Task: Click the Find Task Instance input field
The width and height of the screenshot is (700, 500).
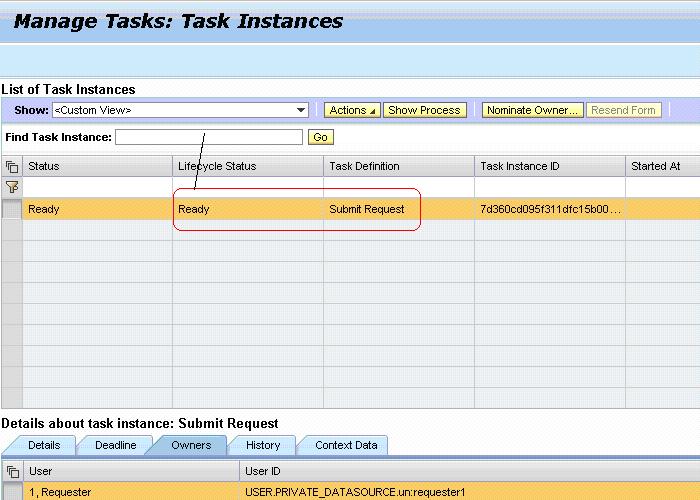Action: click(x=209, y=137)
